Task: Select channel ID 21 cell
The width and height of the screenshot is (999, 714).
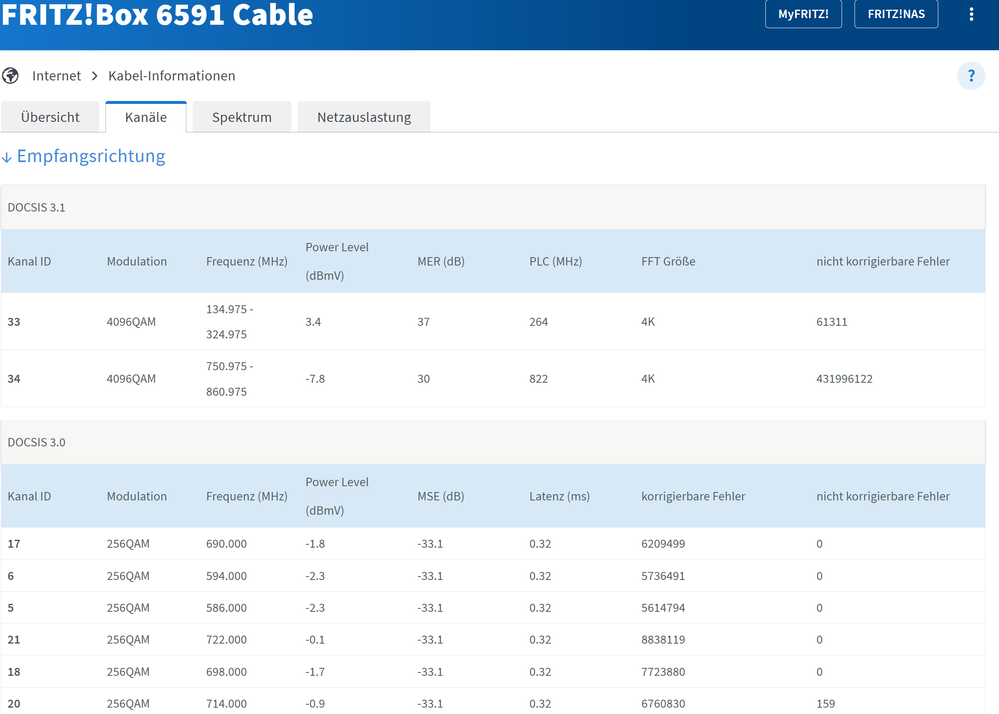Action: point(14,639)
